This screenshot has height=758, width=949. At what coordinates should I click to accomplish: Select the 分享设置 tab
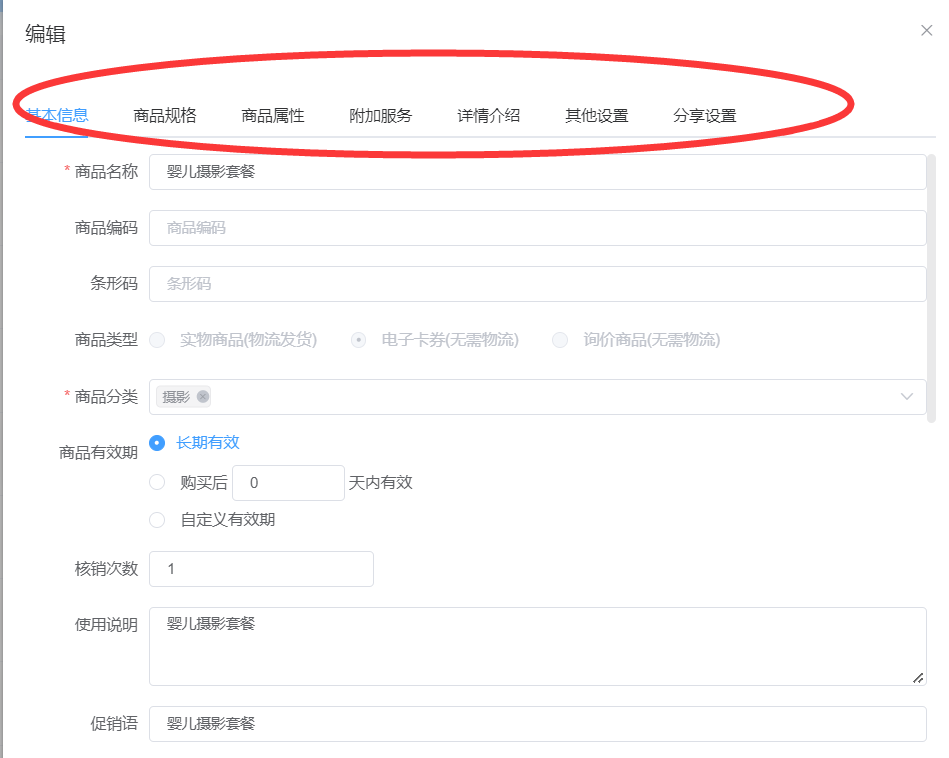(704, 115)
